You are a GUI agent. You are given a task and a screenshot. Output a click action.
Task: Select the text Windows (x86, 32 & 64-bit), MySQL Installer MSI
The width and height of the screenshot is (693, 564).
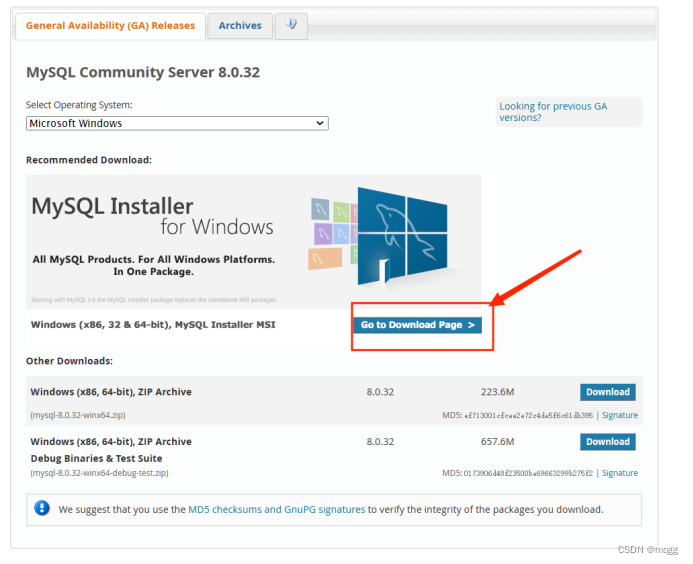tap(153, 325)
